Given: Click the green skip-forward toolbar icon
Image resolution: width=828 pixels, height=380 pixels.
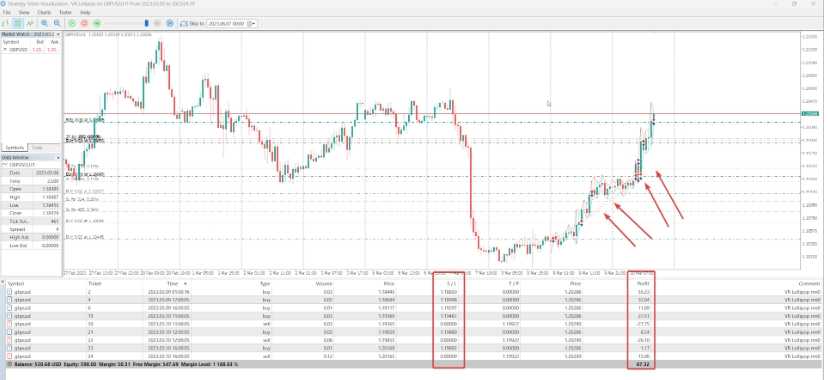Looking at the screenshot, I should (97, 23).
